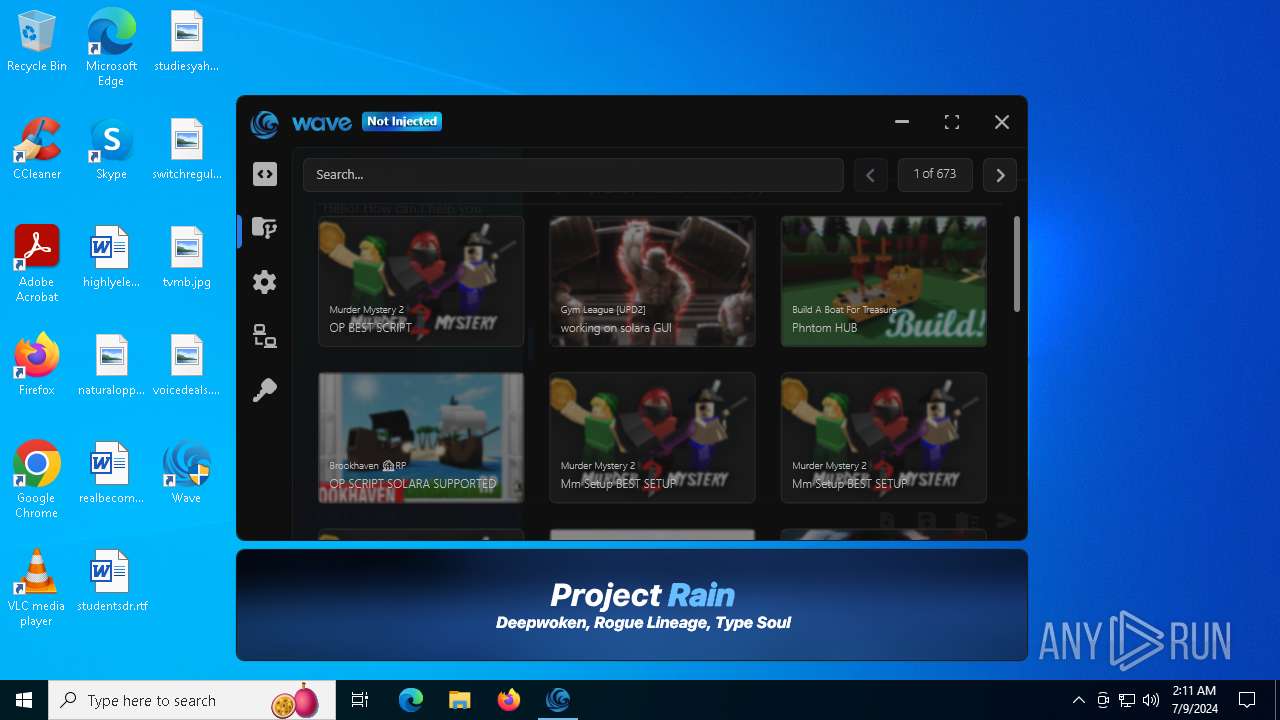Open middle Mm Setup BEST SETUP card

[x=652, y=437]
